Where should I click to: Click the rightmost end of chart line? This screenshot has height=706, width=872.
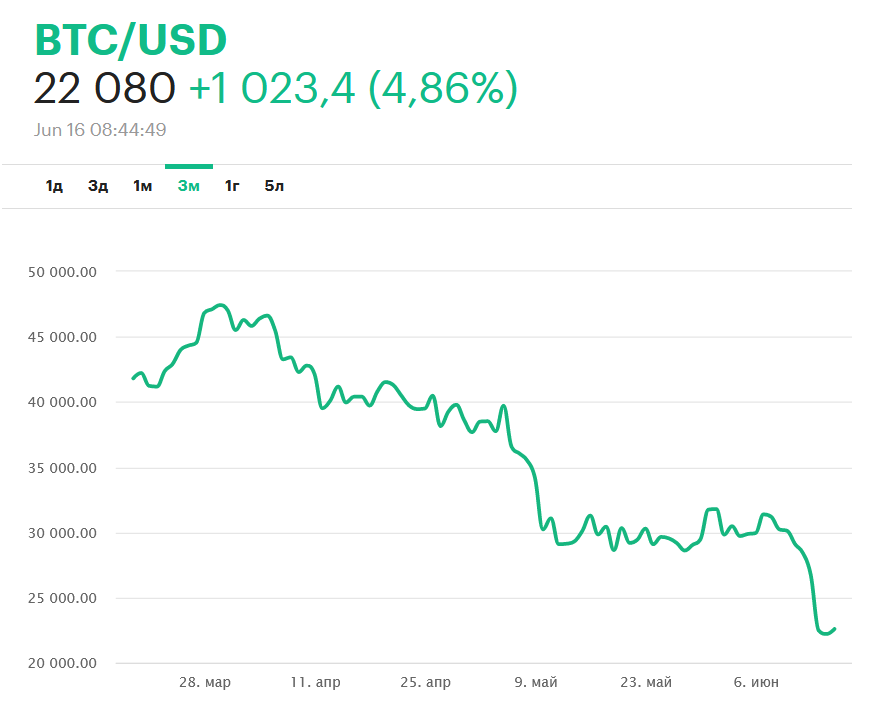point(834,629)
